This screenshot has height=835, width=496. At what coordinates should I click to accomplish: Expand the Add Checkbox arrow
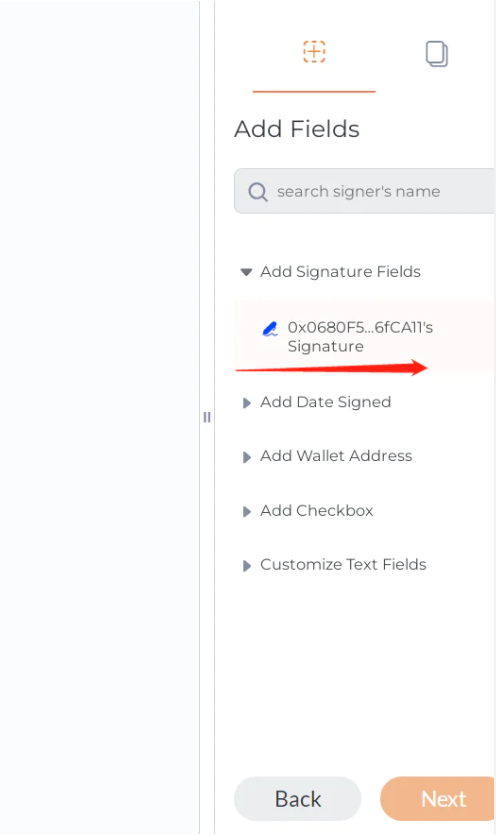click(247, 512)
